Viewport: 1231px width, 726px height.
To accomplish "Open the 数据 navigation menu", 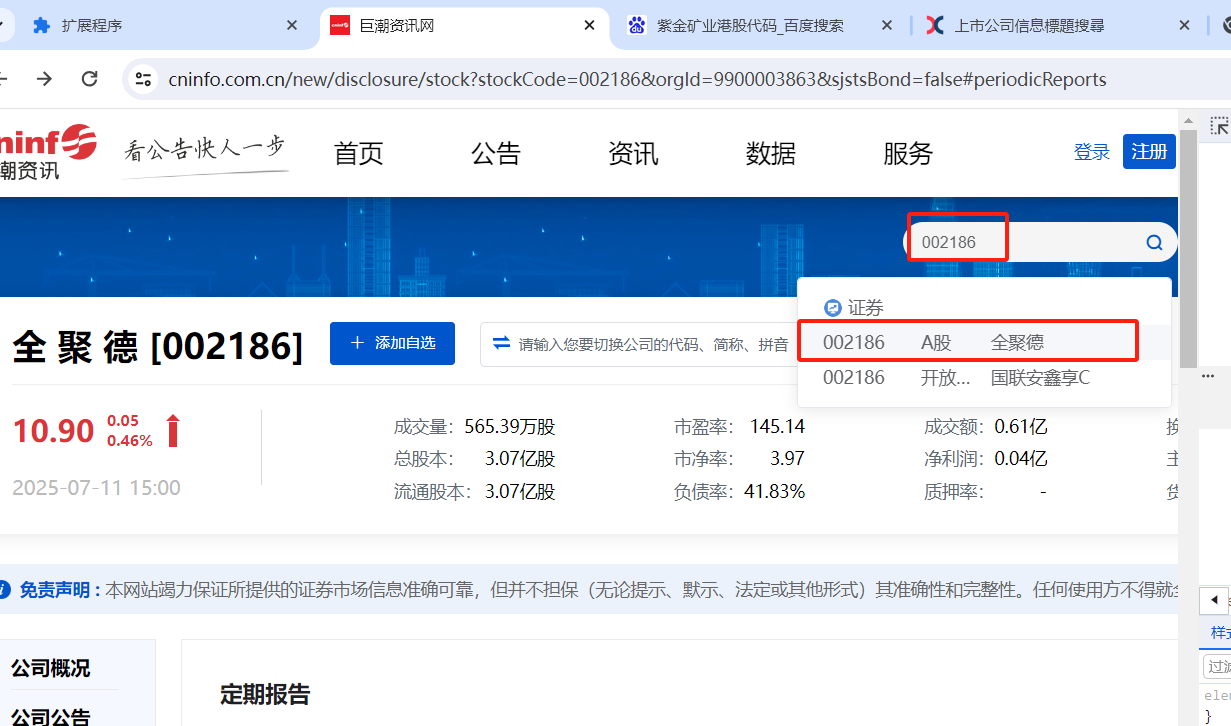I will 771,153.
